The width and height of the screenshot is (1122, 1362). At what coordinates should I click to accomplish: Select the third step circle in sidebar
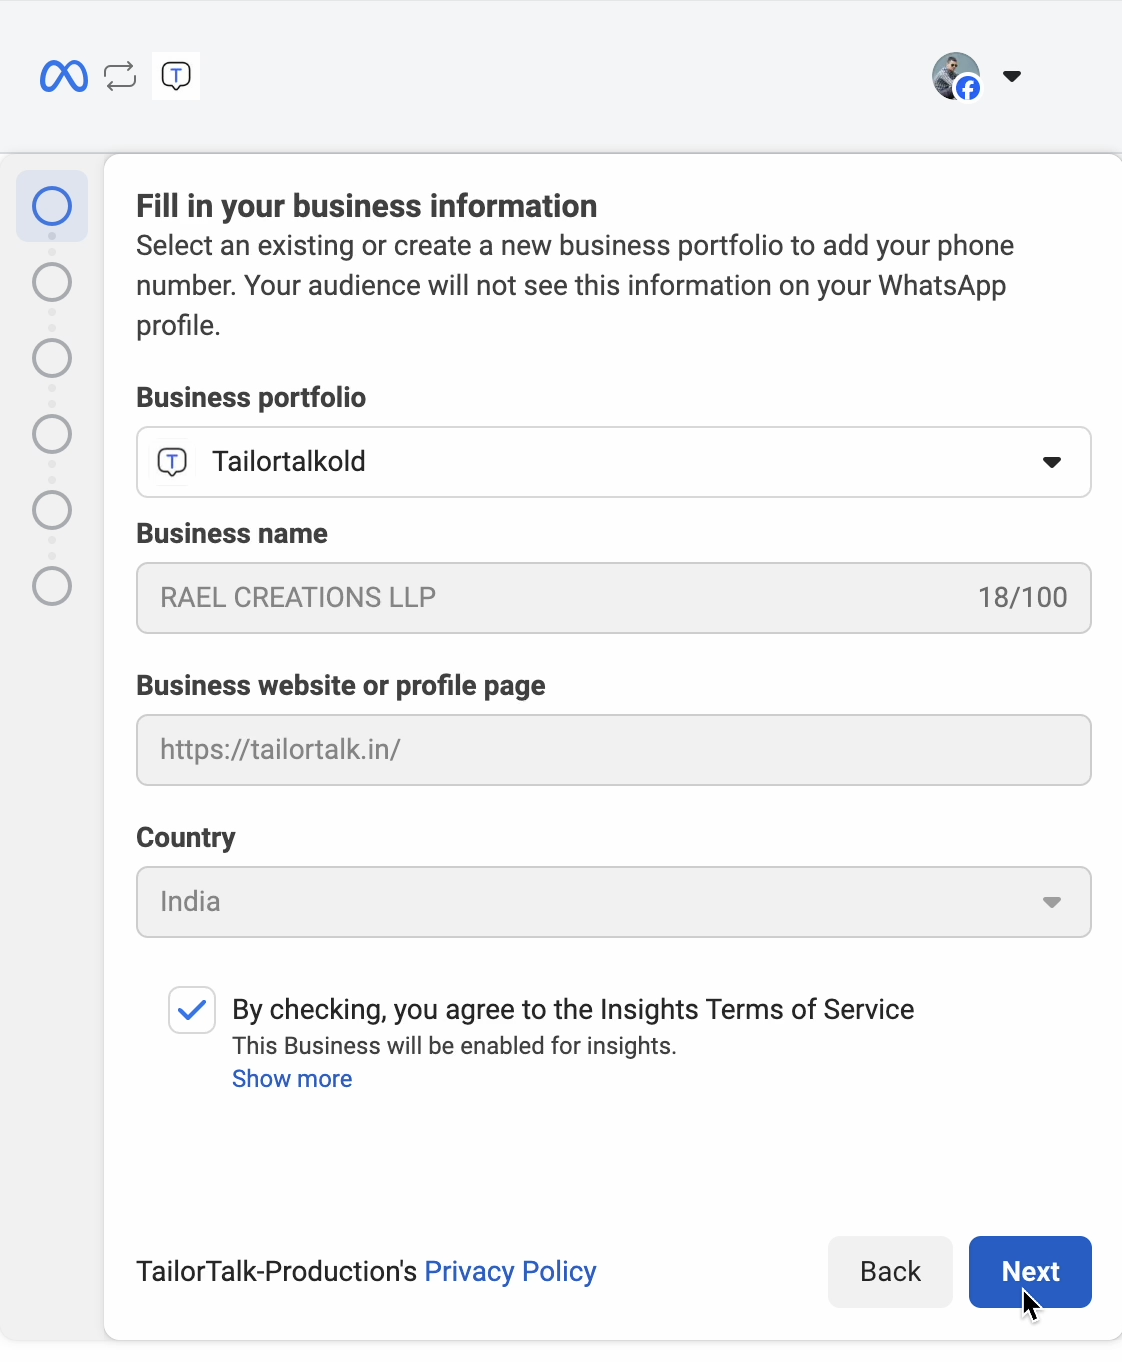coord(52,358)
